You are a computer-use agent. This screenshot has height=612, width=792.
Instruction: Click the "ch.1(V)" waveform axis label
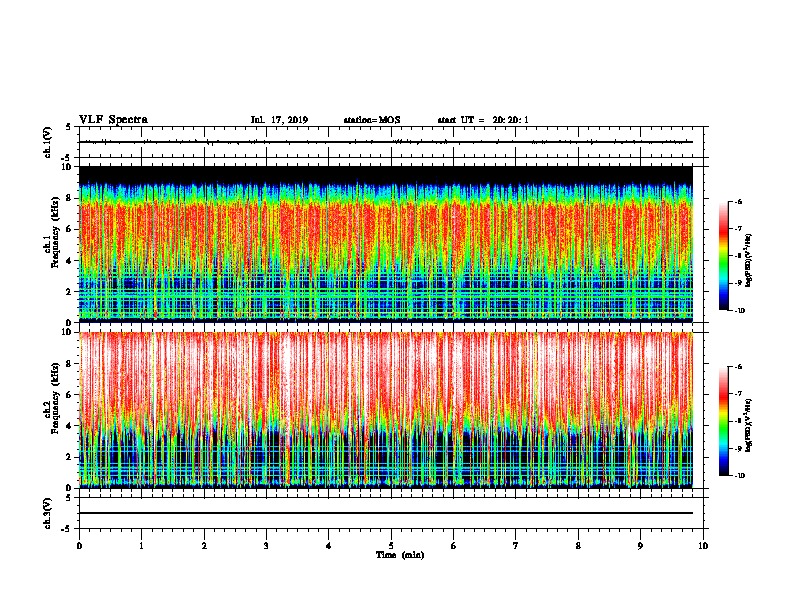point(48,142)
